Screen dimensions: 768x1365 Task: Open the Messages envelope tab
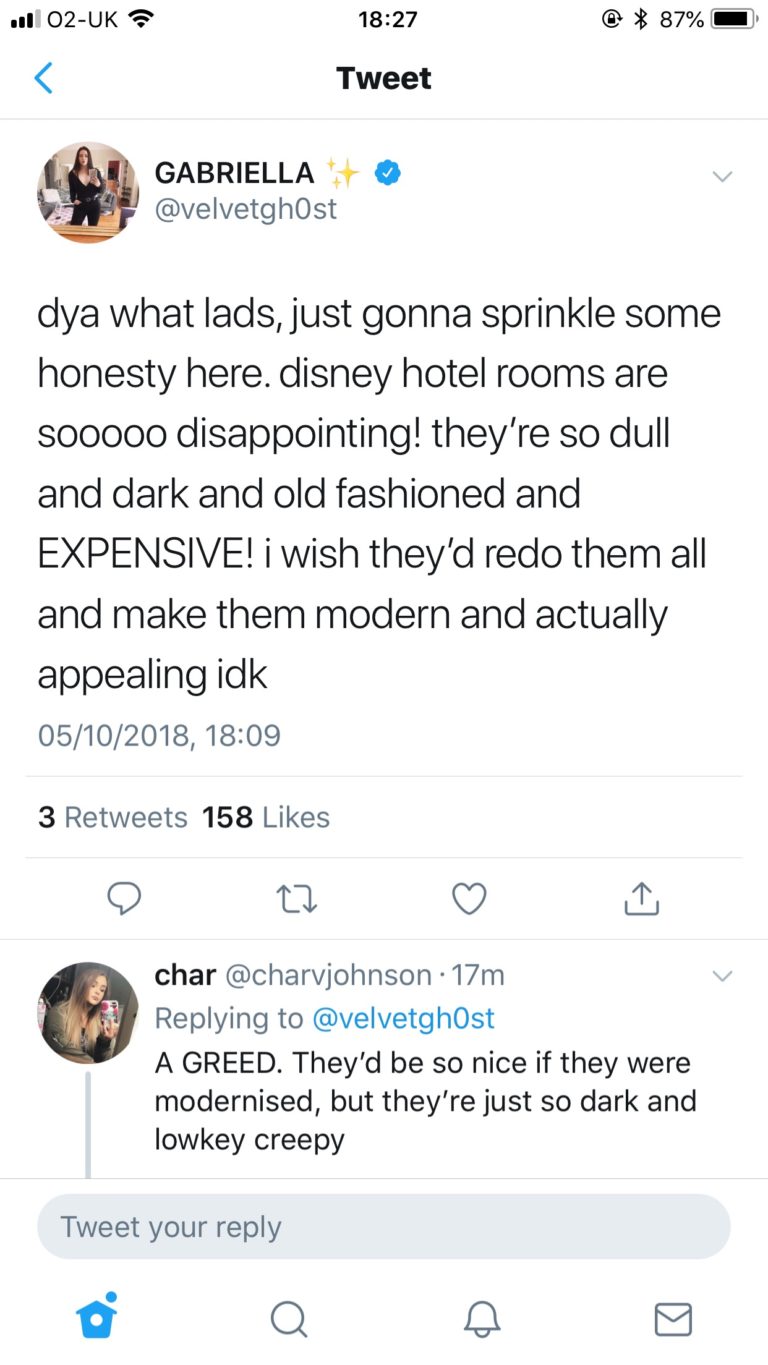[672, 1319]
